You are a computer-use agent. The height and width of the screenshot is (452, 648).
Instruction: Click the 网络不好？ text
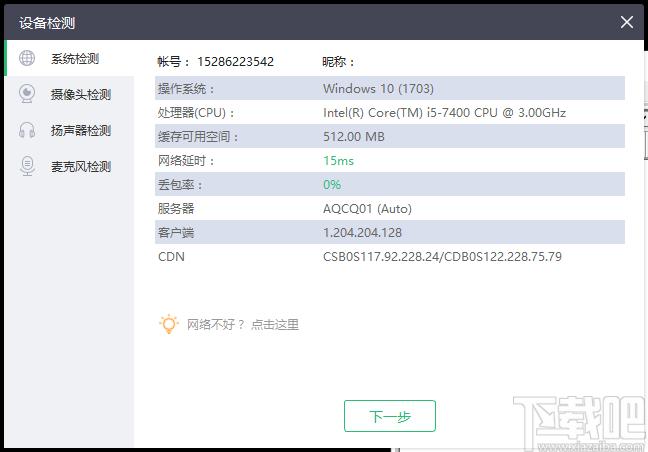click(216, 325)
